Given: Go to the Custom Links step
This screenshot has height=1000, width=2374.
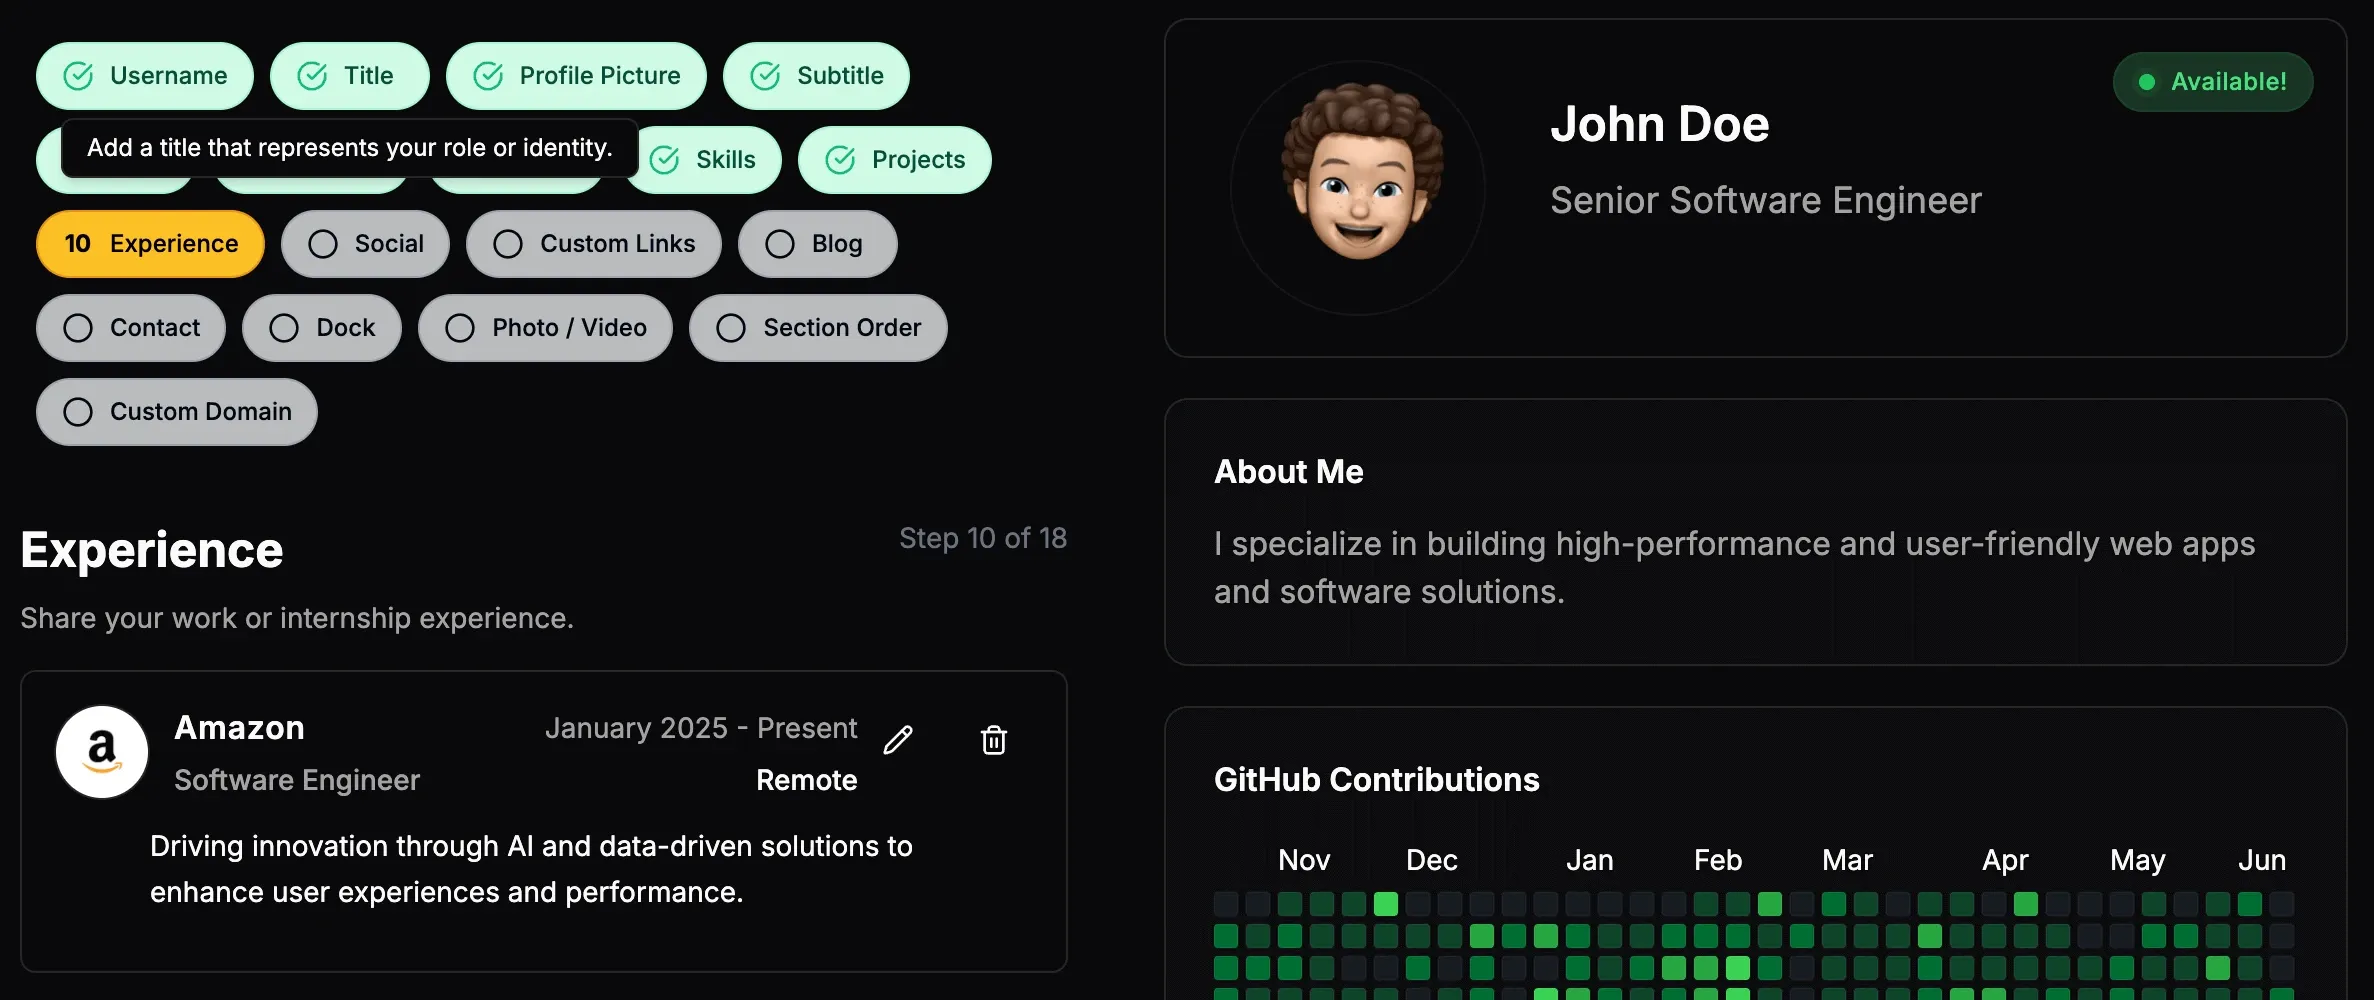Looking at the screenshot, I should point(593,244).
